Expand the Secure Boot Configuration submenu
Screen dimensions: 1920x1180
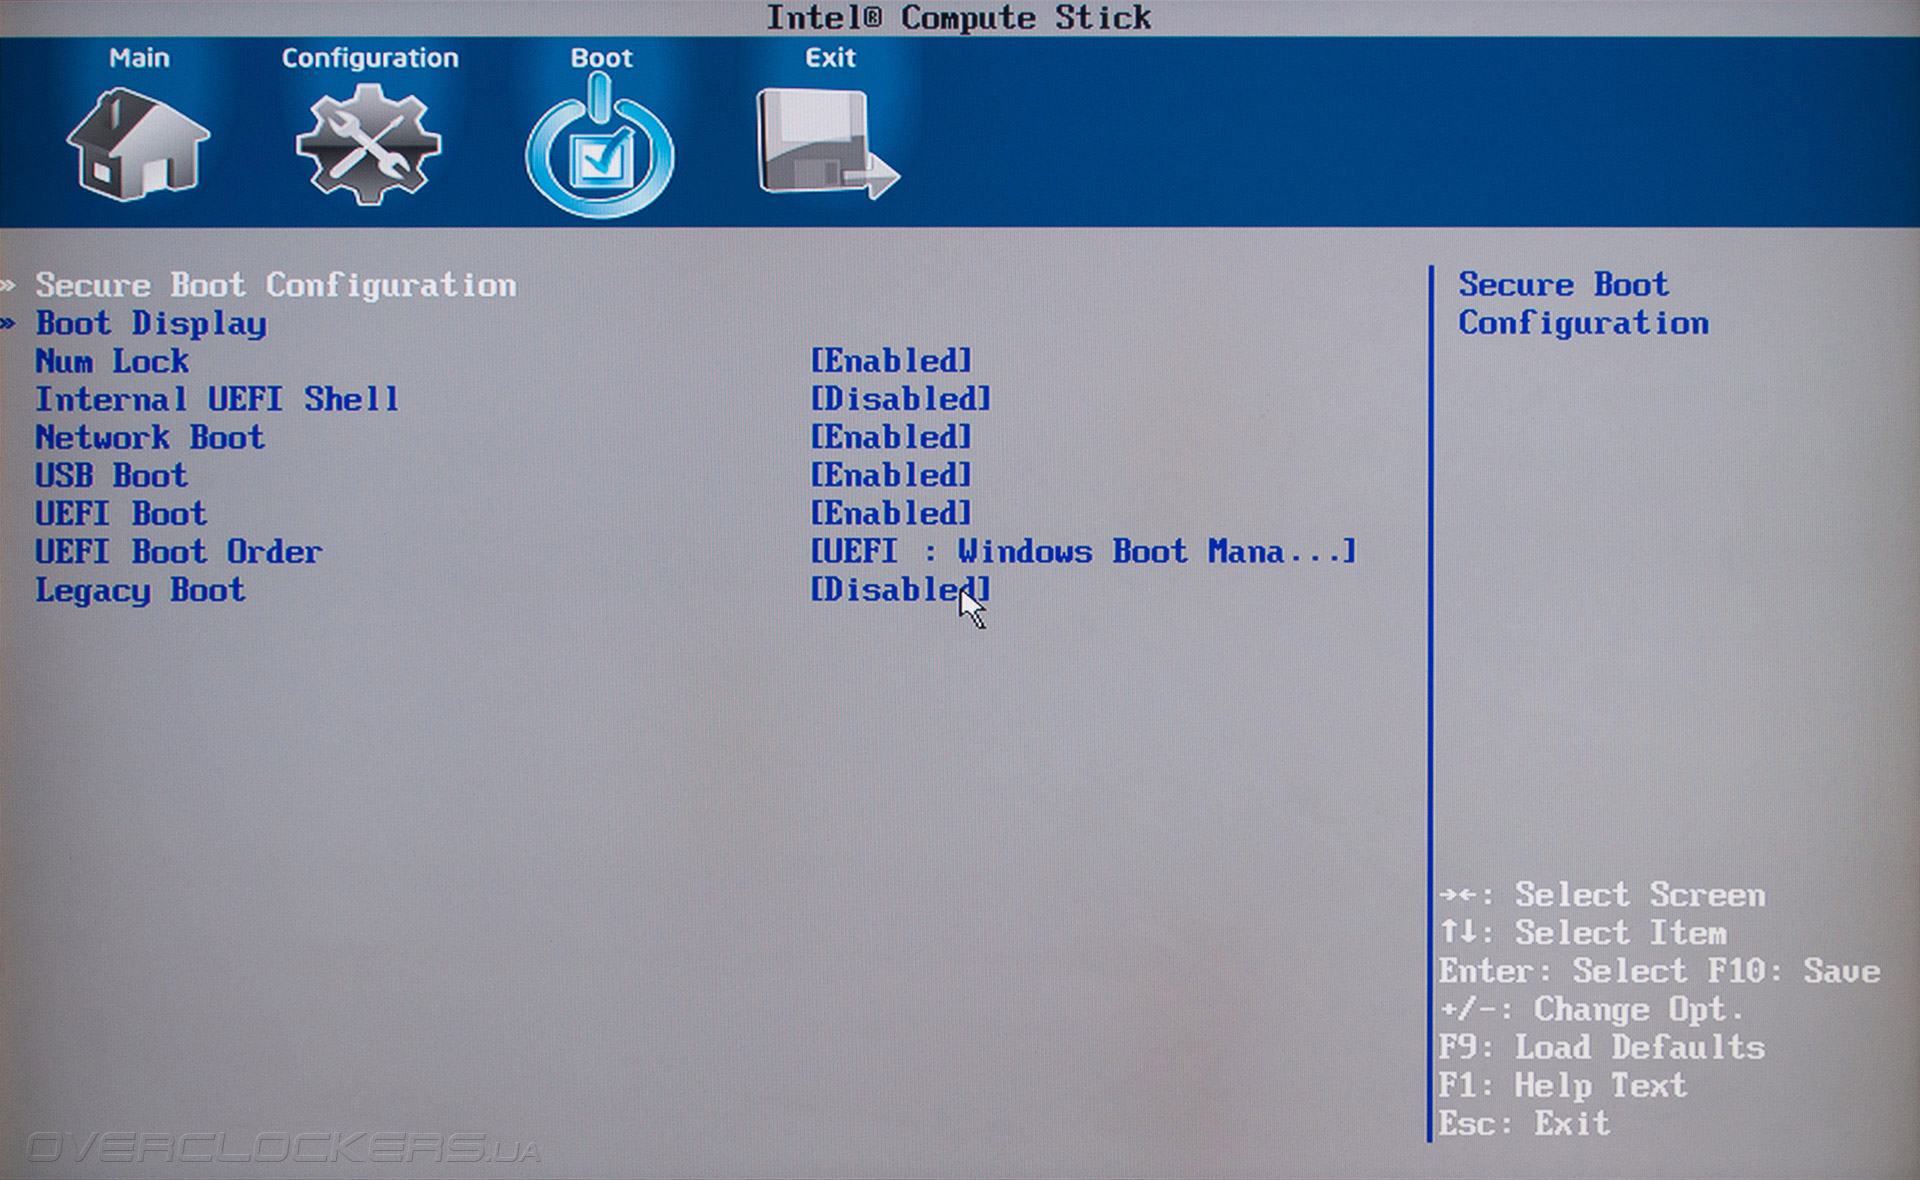276,285
